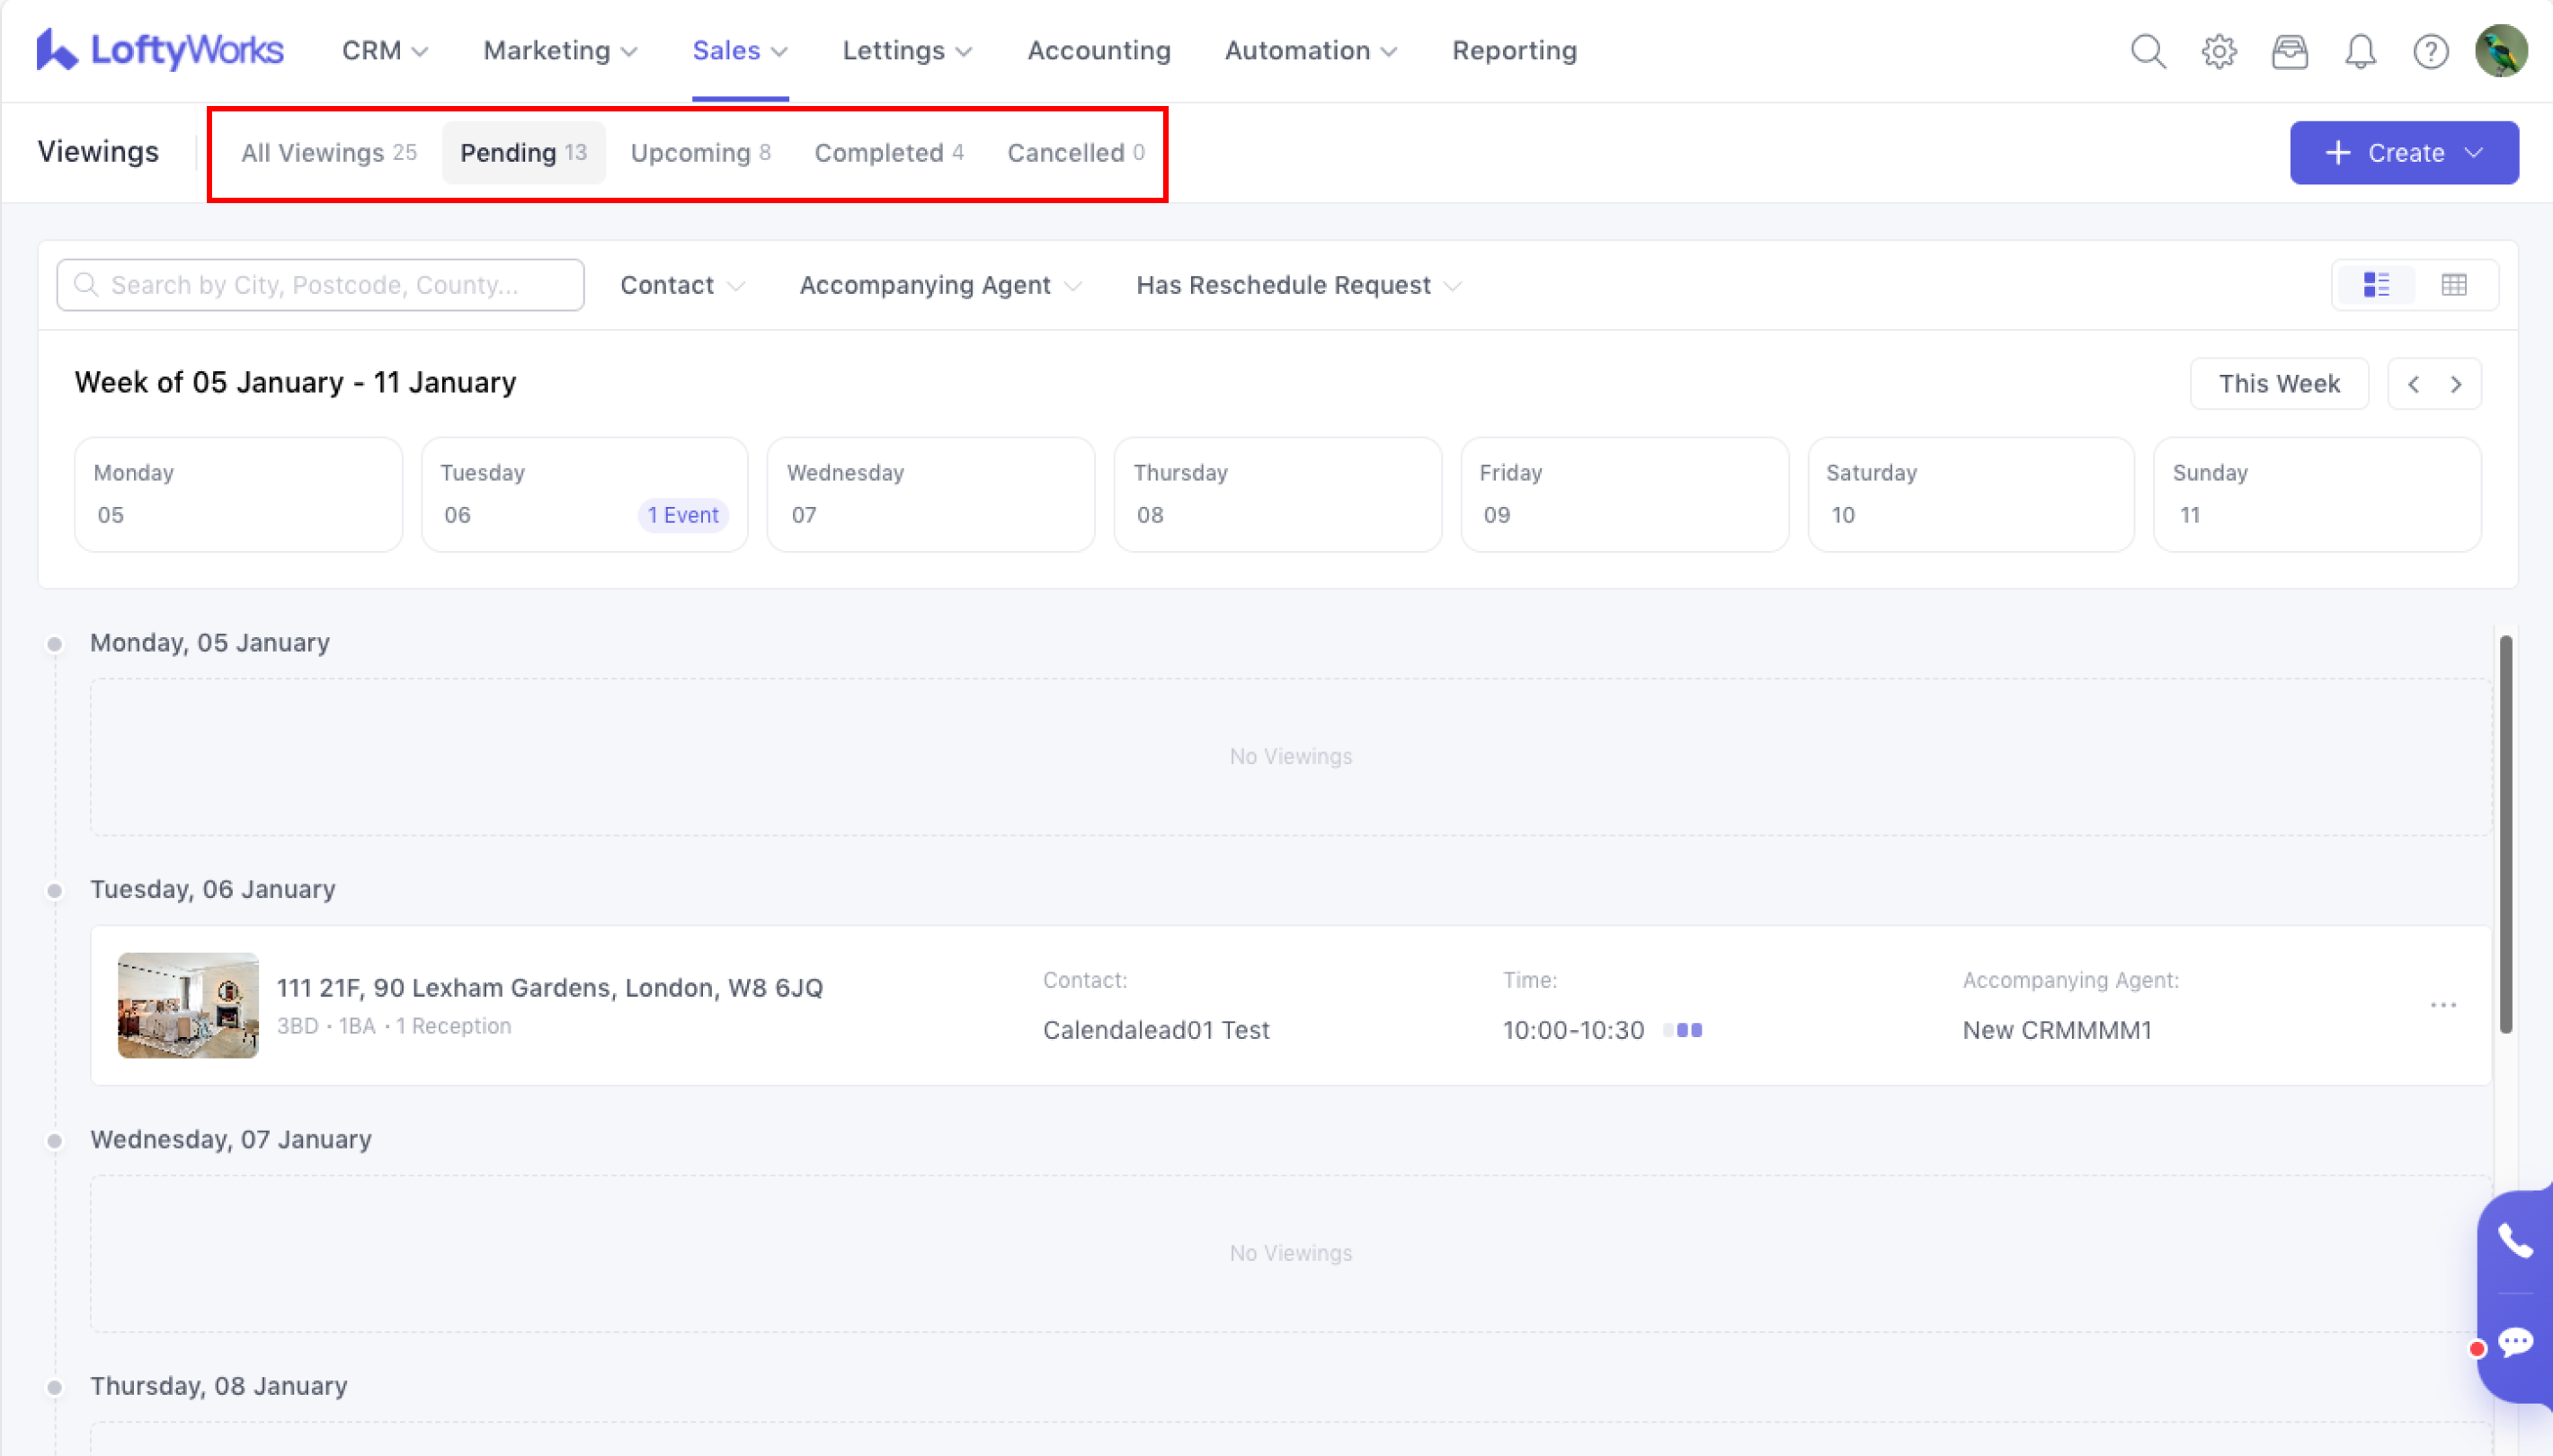Click the three-dot menu on viewing card

2442,1005
